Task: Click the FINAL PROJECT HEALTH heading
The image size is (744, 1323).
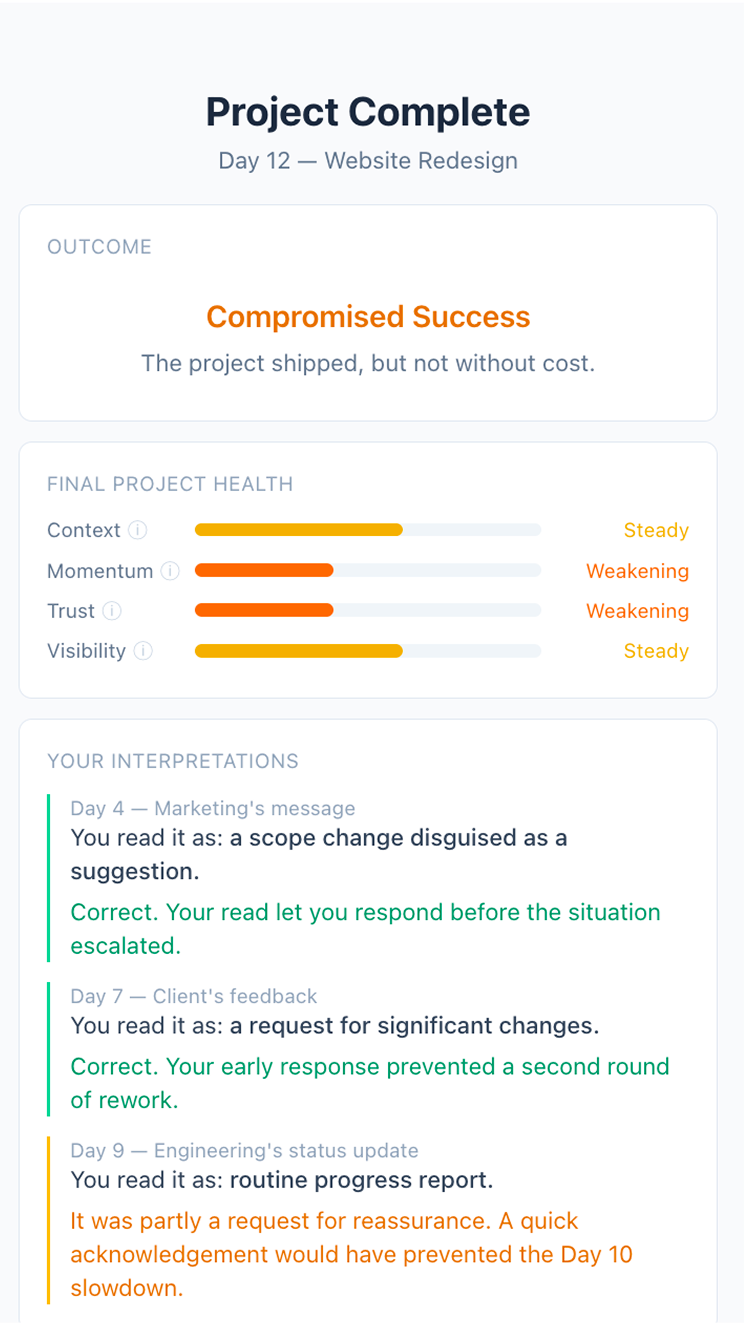Action: click(170, 484)
